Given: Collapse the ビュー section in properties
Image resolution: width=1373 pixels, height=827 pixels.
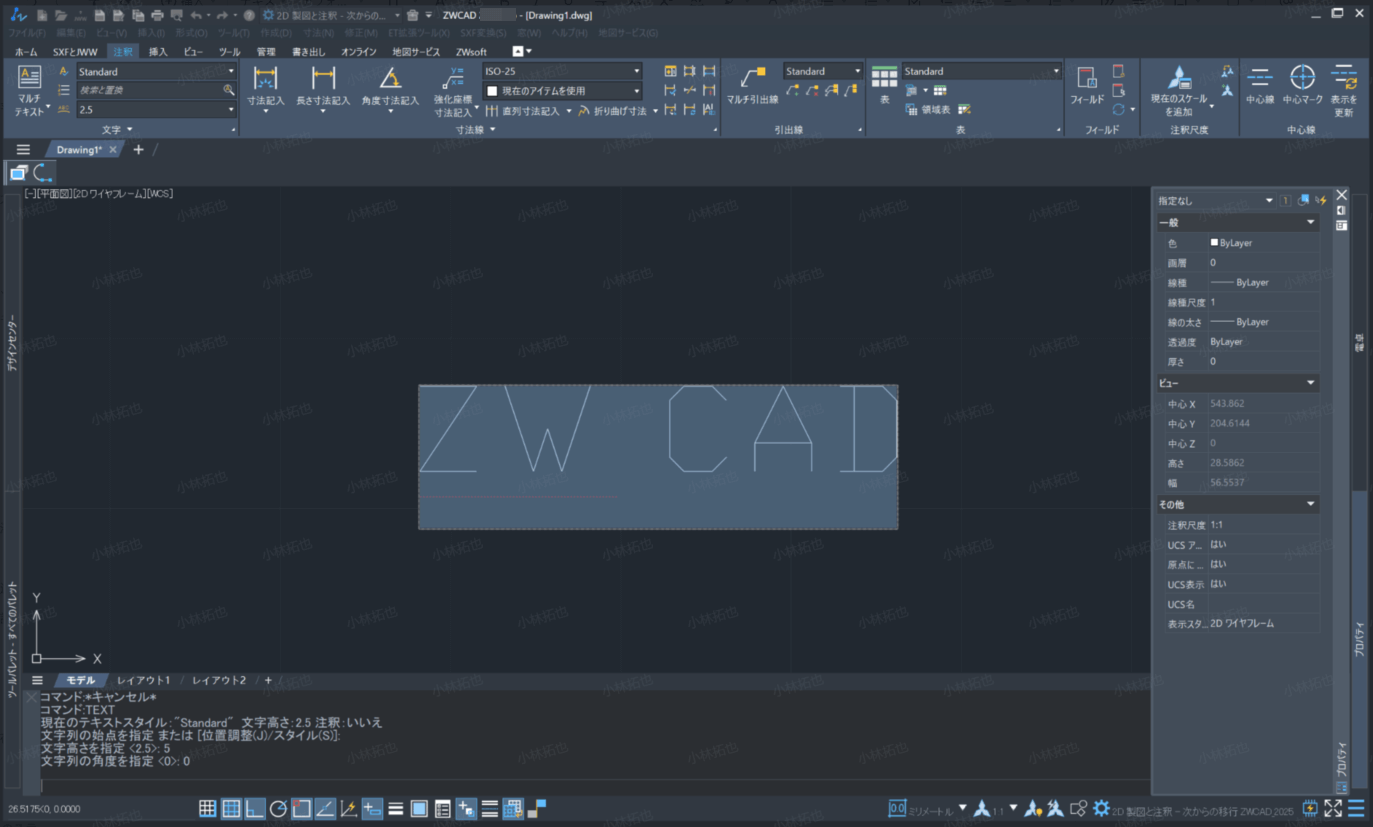Looking at the screenshot, I should (x=1310, y=383).
